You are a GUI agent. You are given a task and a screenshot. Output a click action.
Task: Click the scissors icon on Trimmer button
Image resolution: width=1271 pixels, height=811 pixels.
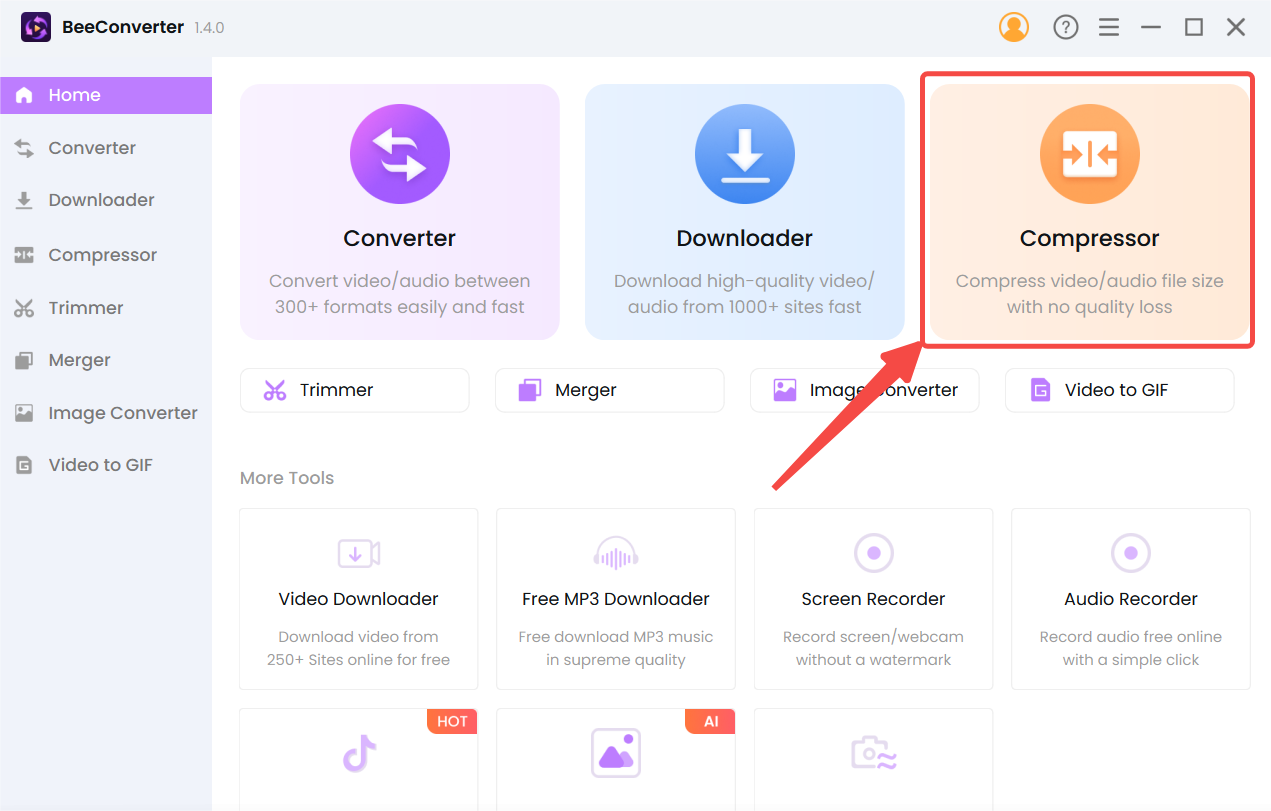275,390
